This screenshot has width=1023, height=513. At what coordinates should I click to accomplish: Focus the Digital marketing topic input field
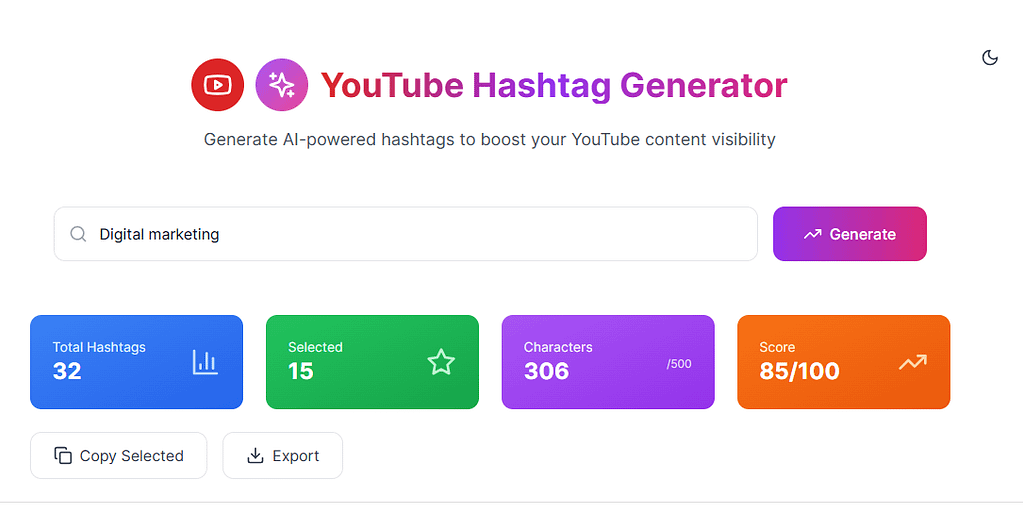(x=420, y=234)
